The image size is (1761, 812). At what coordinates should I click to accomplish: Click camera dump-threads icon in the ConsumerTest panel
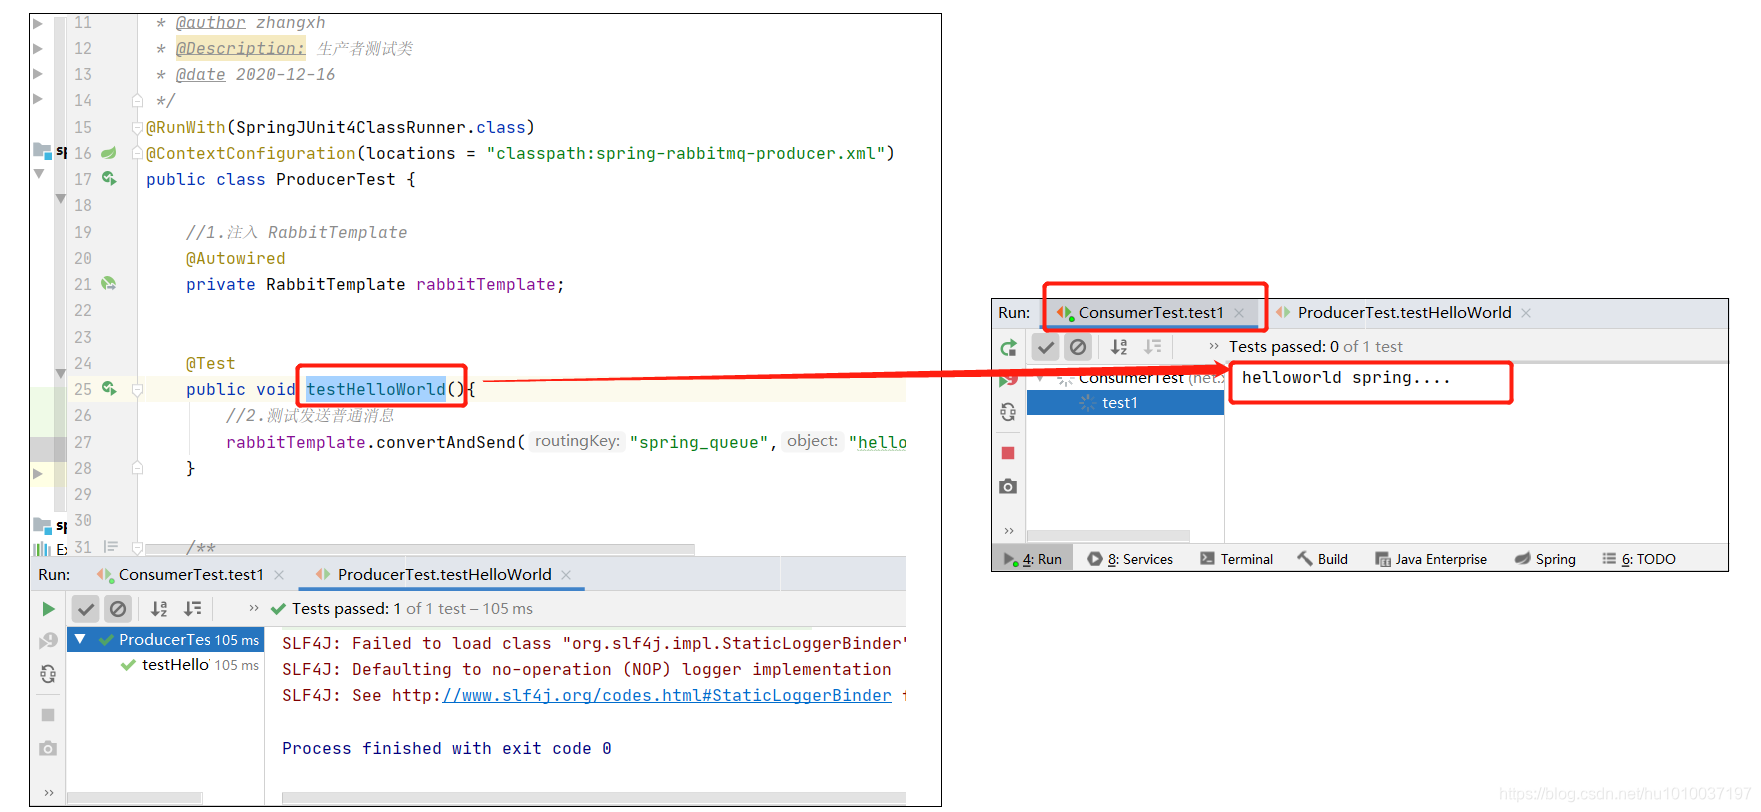click(x=1008, y=486)
